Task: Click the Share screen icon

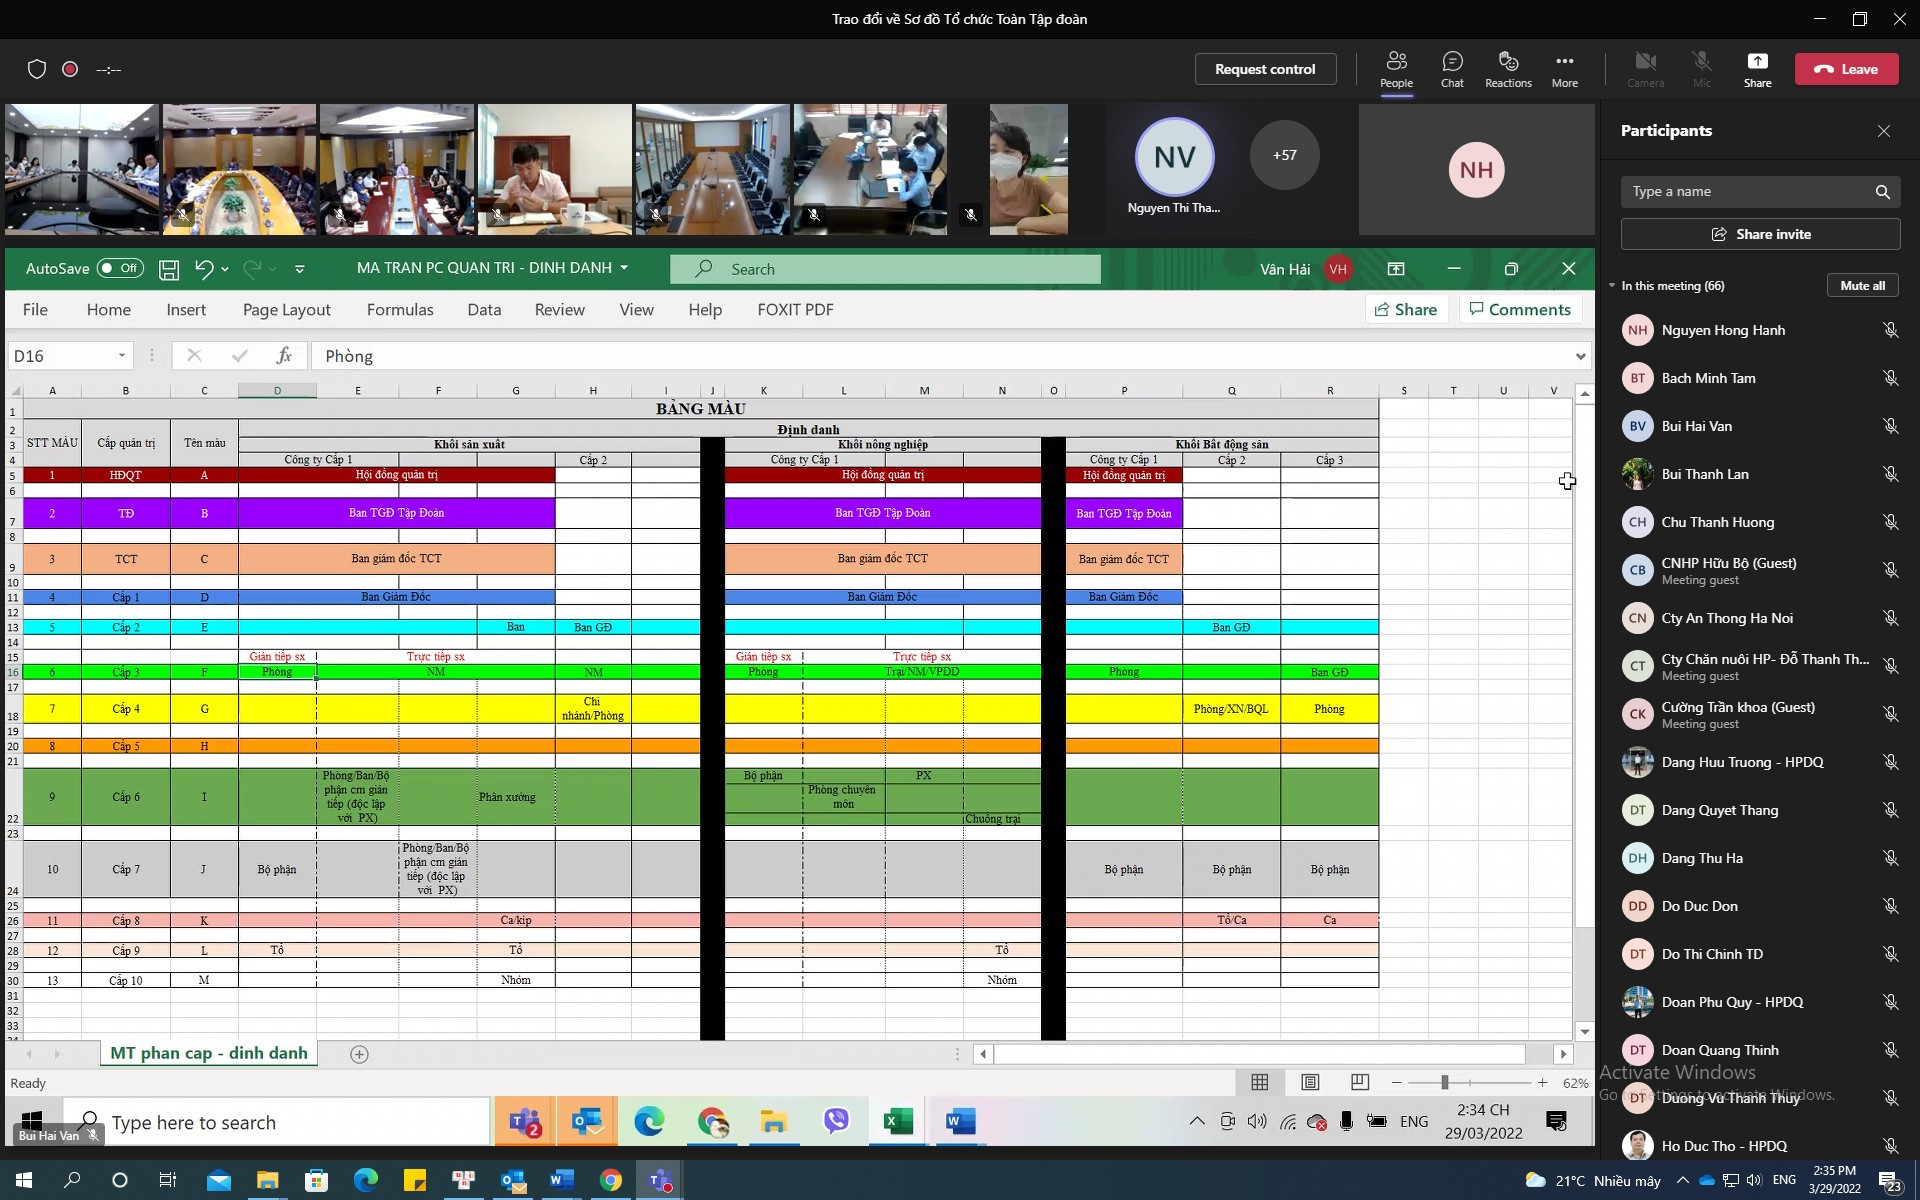Action: click(1757, 68)
